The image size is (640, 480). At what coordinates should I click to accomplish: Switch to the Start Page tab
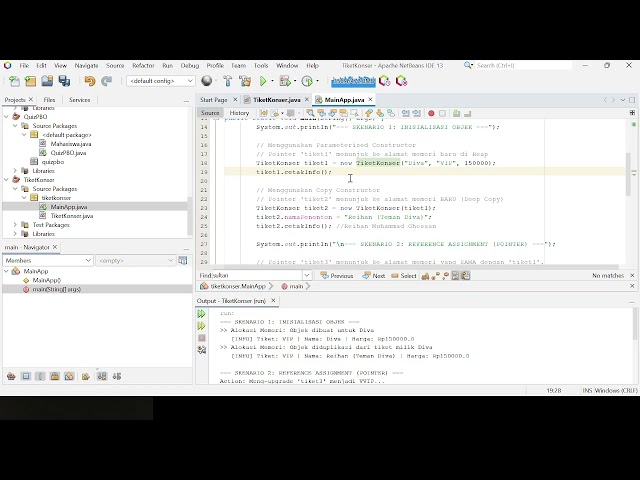click(x=213, y=100)
